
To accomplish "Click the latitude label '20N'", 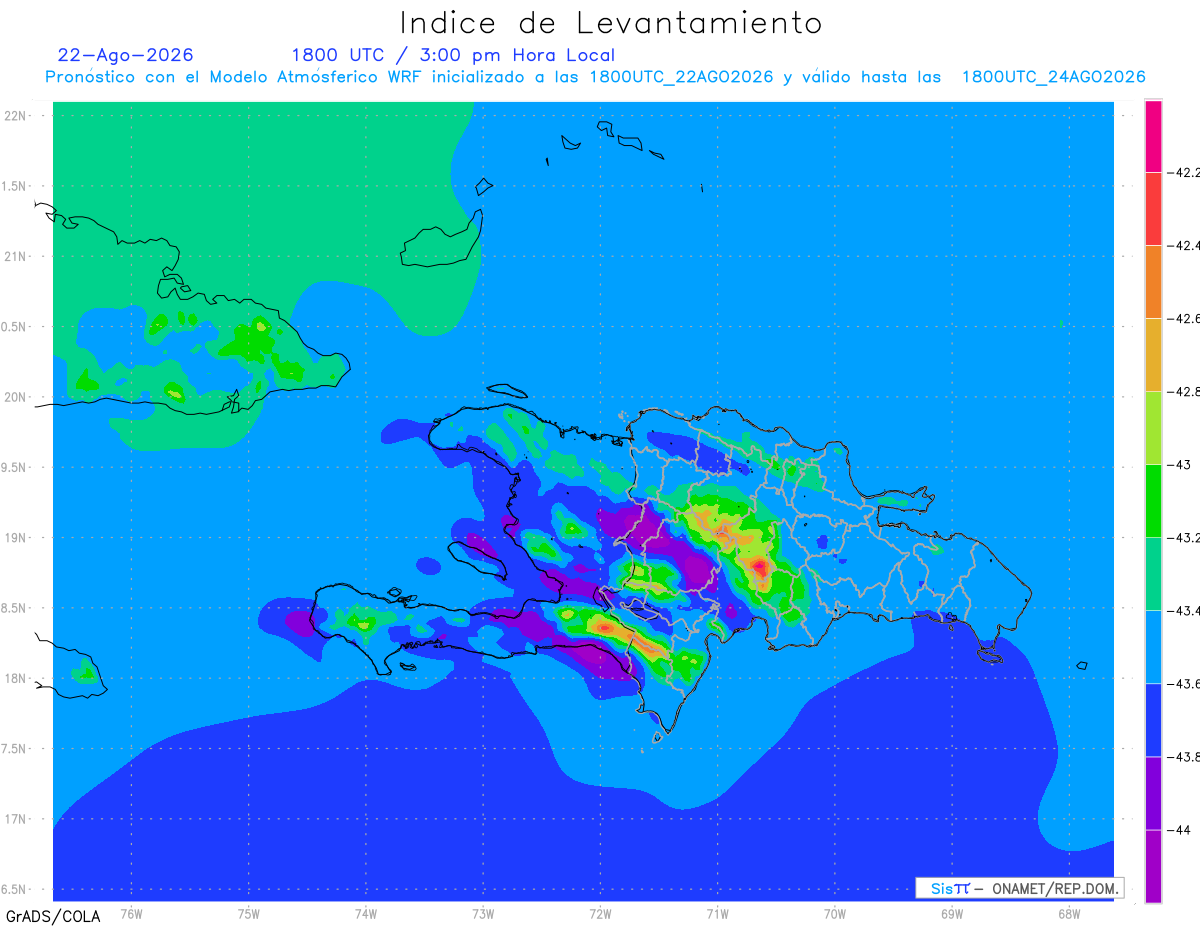I will pos(16,397).
